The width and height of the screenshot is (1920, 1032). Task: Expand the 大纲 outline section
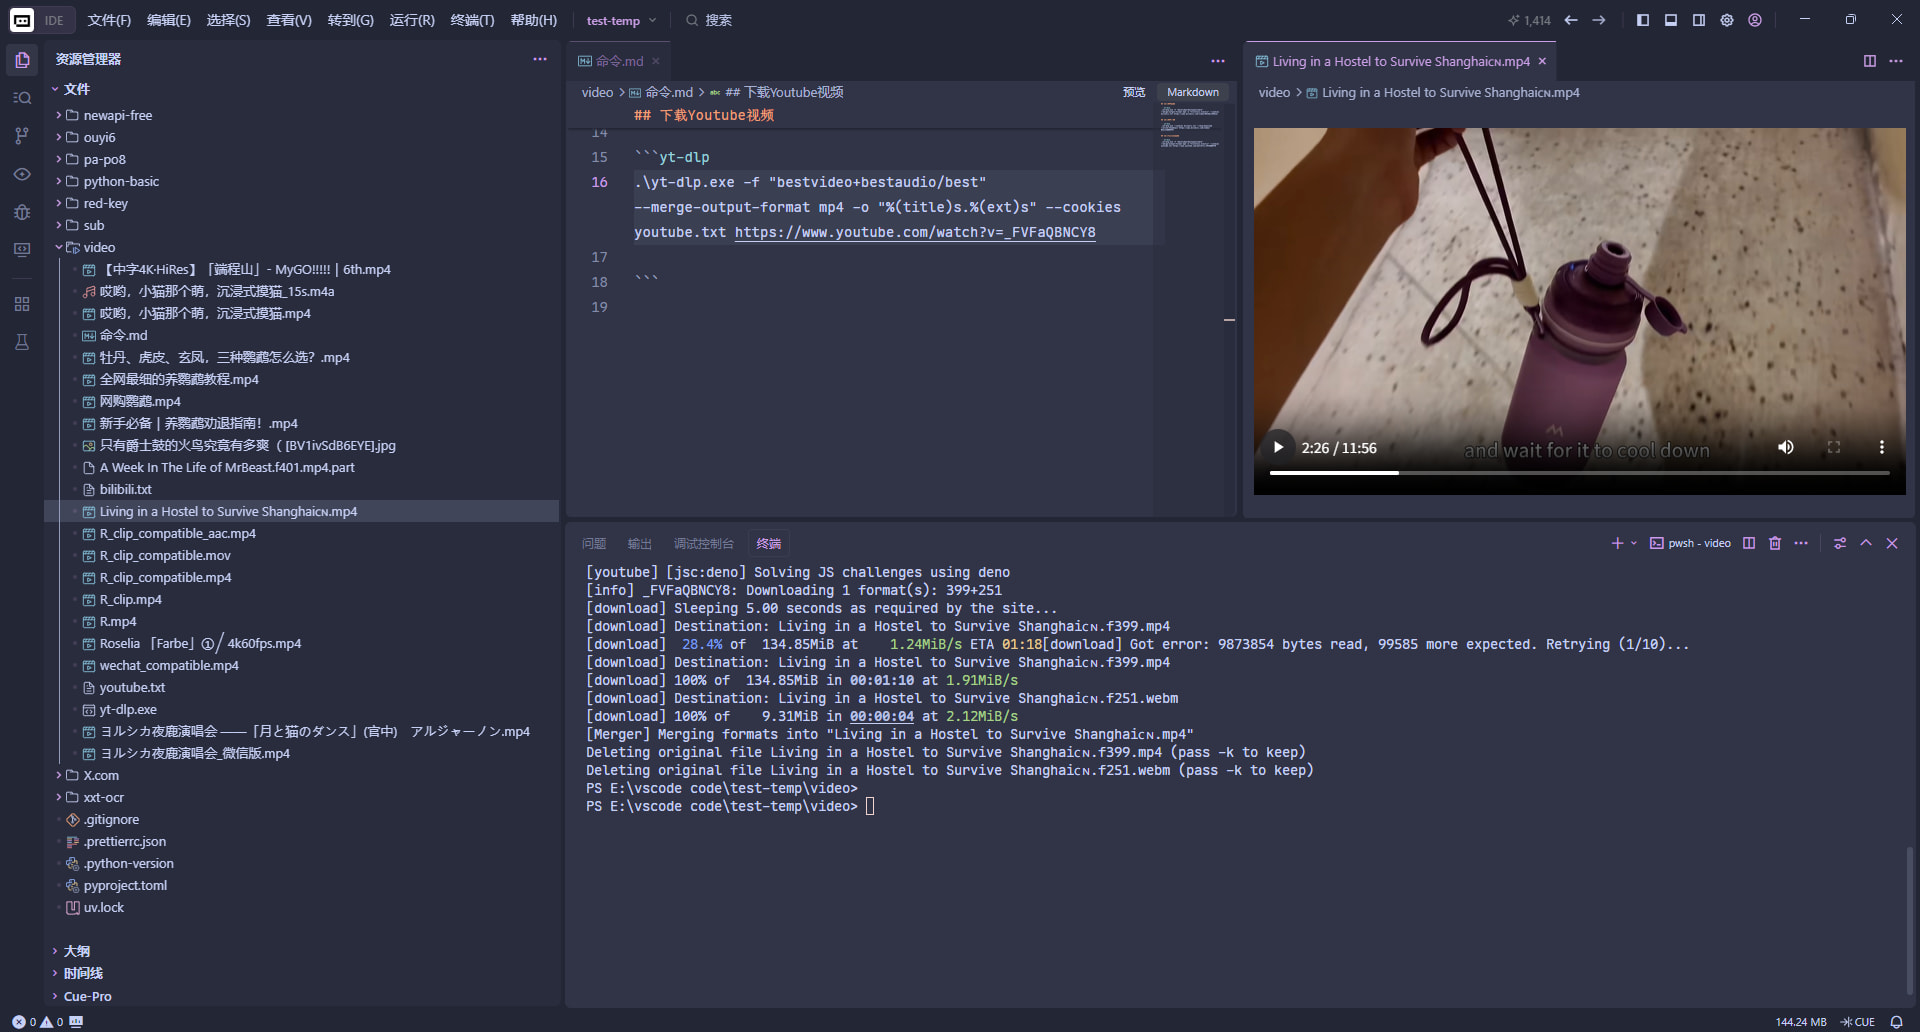(77, 951)
